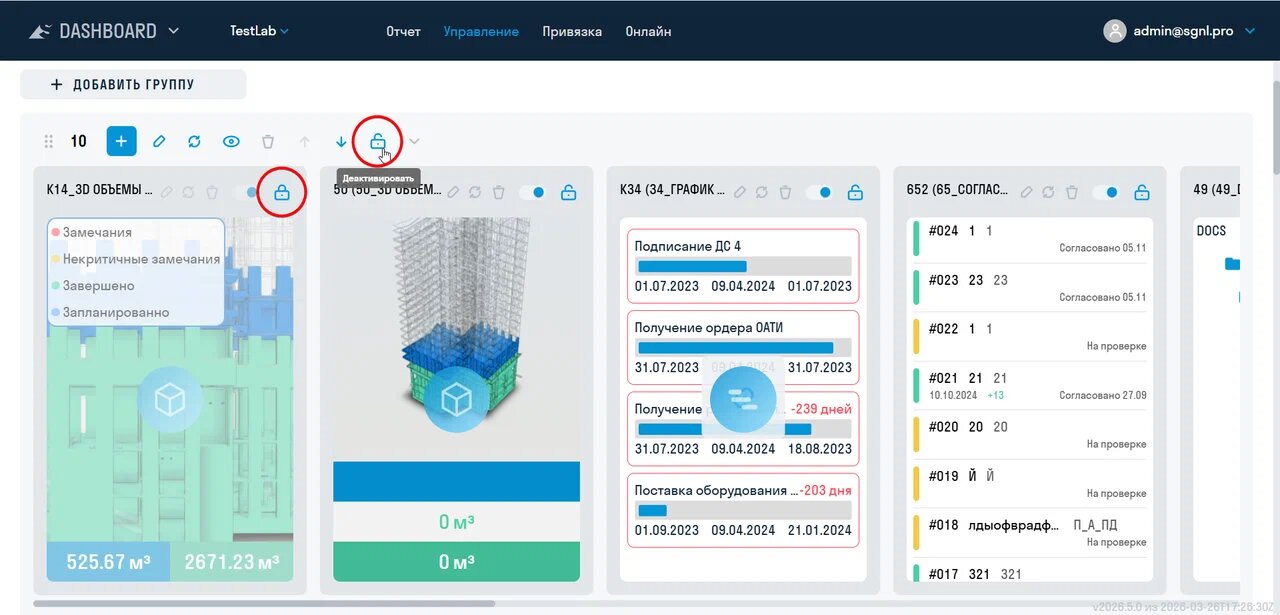Expand the group chevron next to unlock icon
1280x615 pixels.
(415, 142)
